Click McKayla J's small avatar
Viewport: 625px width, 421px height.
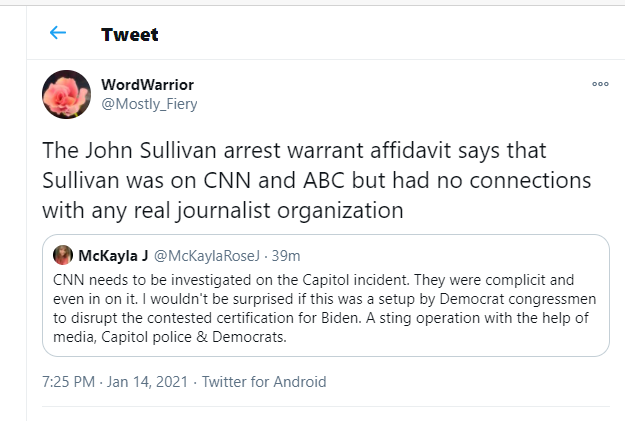point(62,254)
